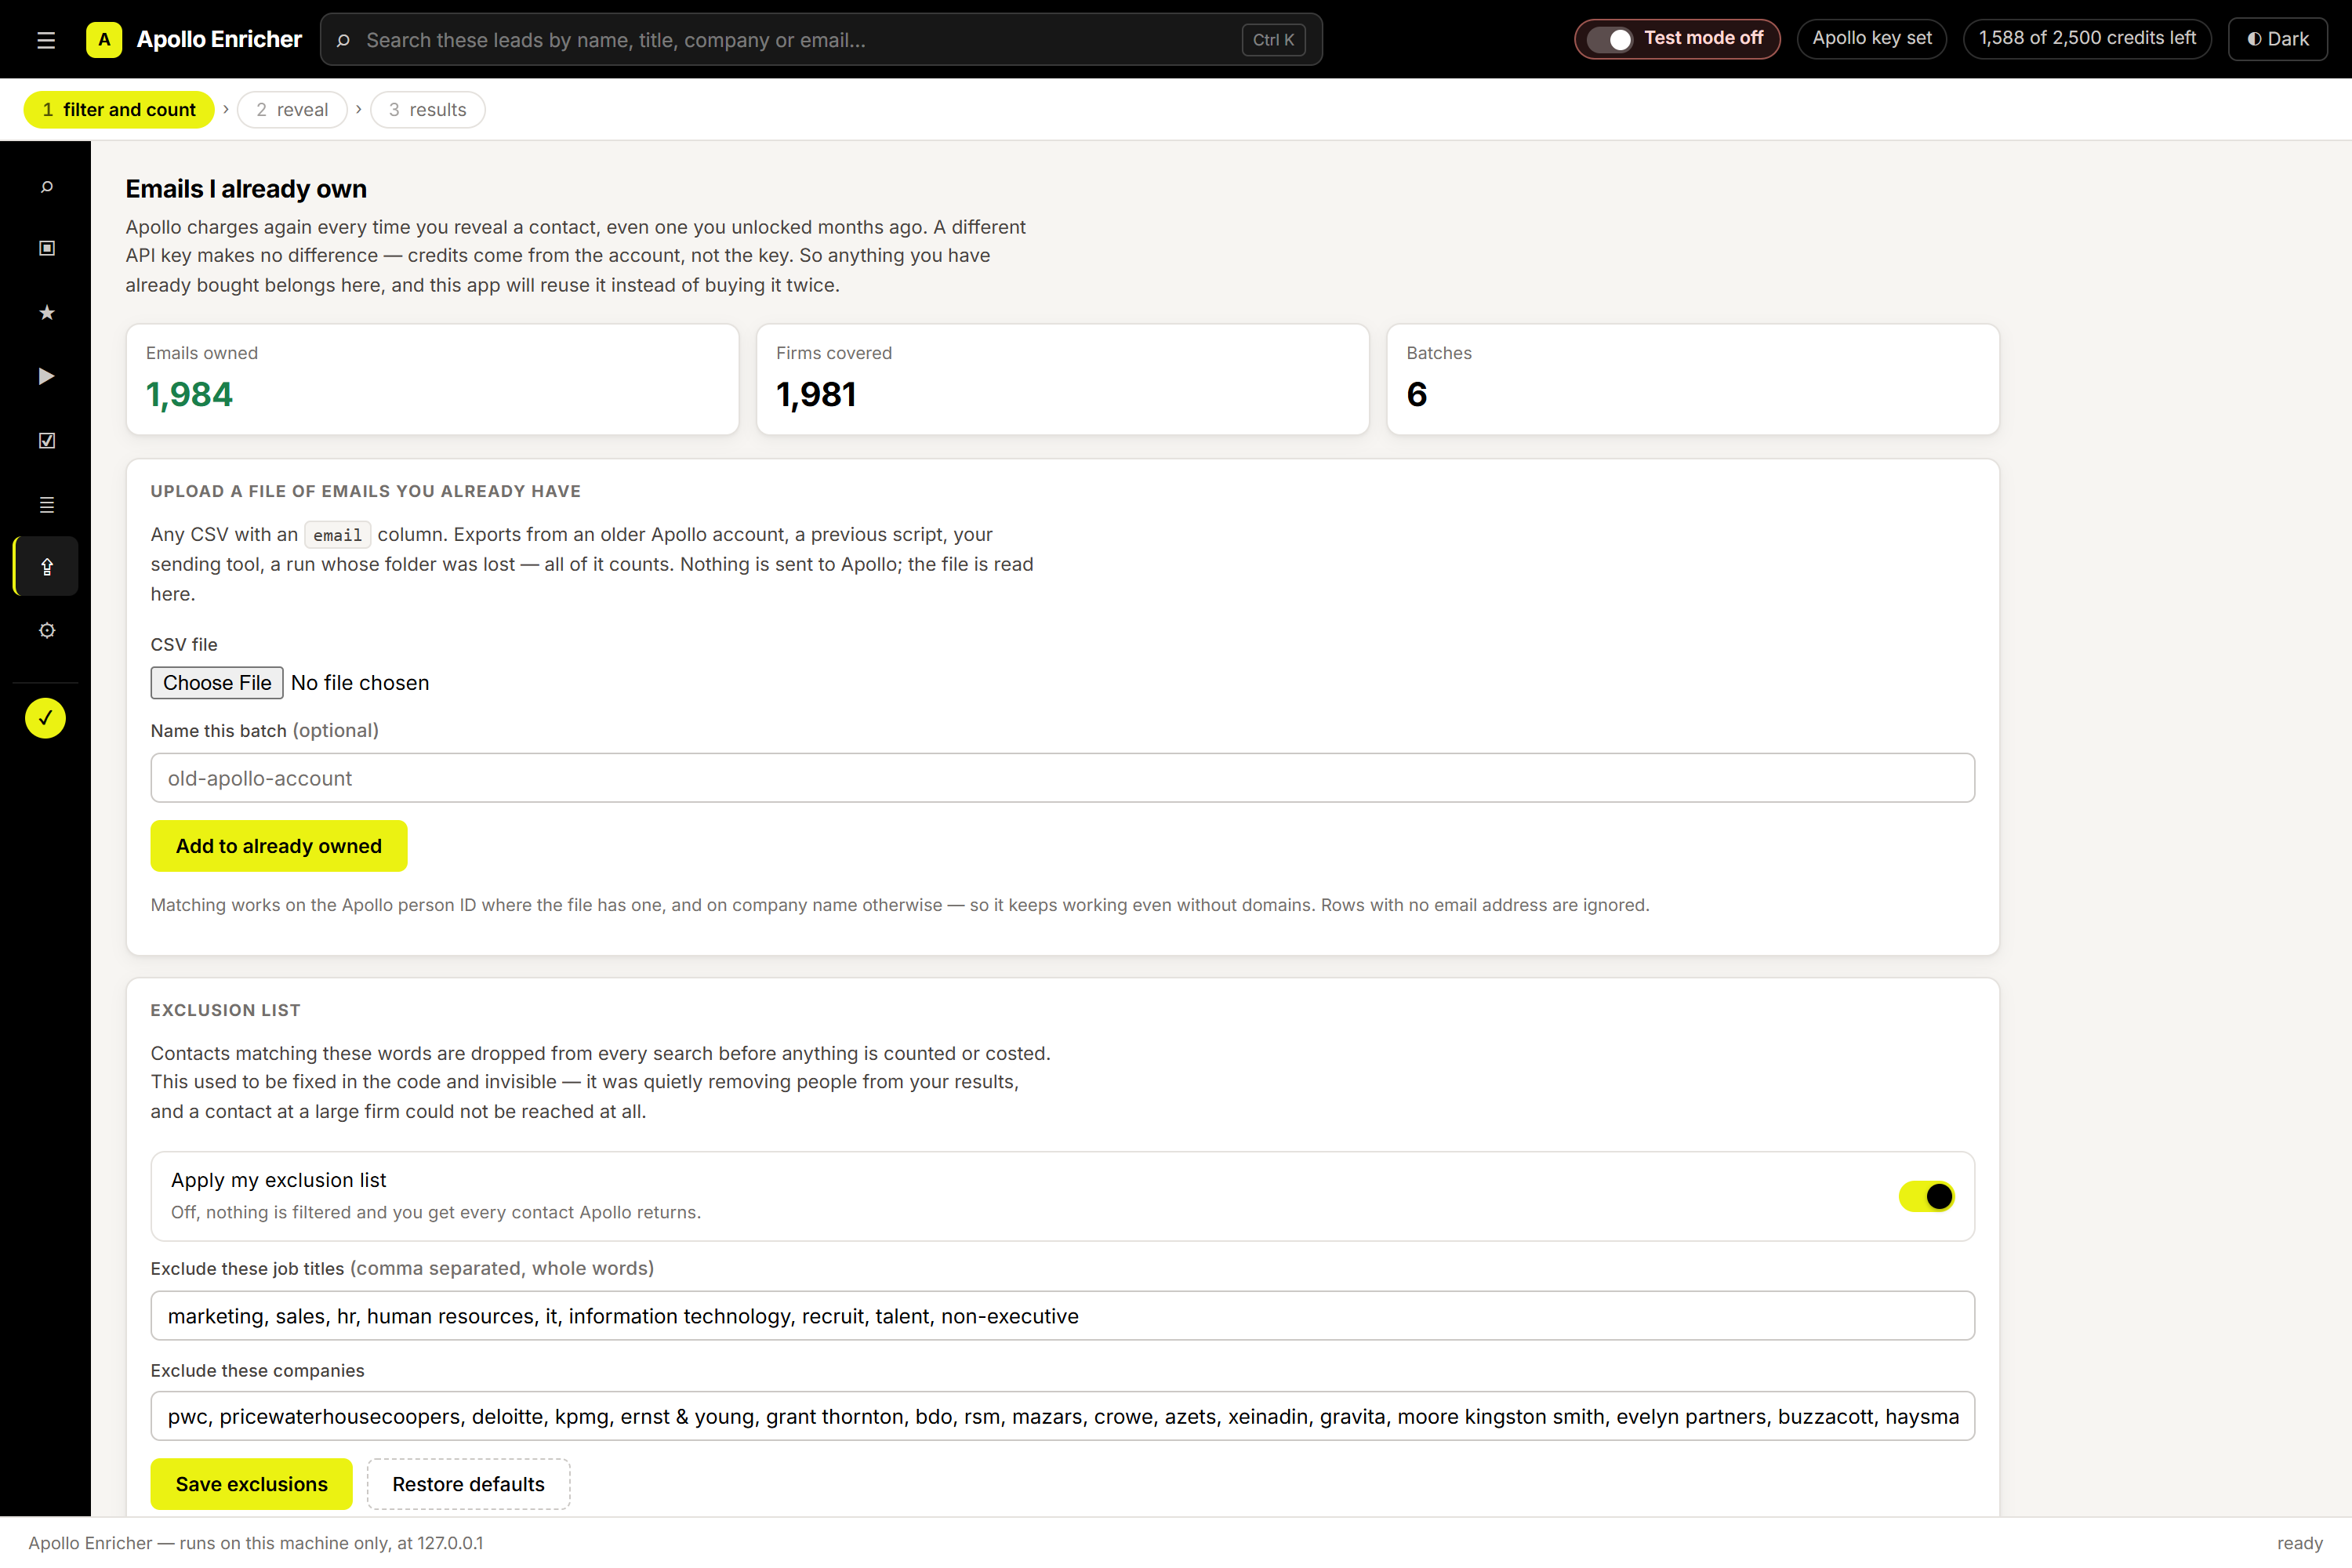The image size is (2352, 1568).
Task: Click Save exclusions button
Action: (x=252, y=1484)
